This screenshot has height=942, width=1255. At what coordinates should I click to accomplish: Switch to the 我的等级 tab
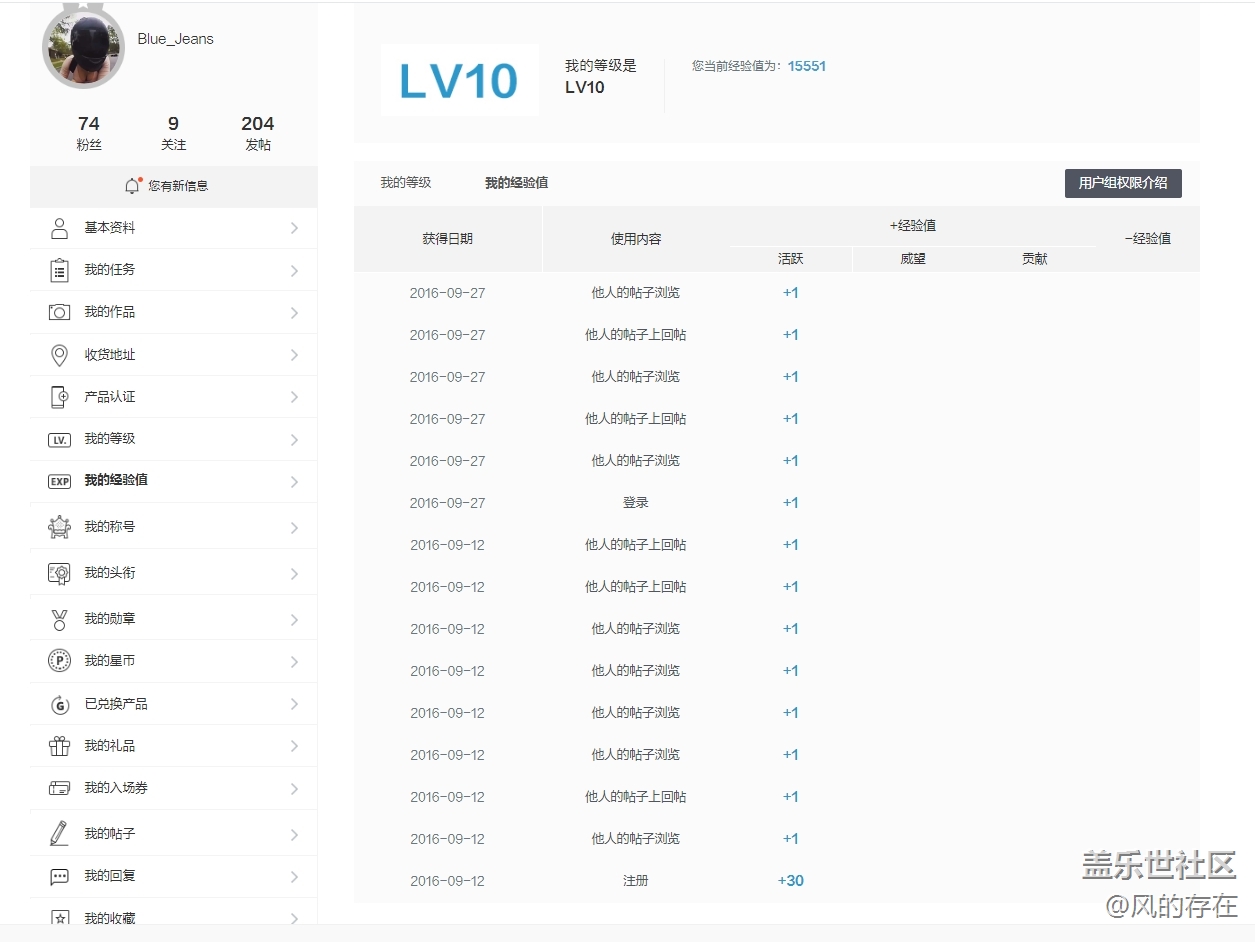click(x=405, y=183)
